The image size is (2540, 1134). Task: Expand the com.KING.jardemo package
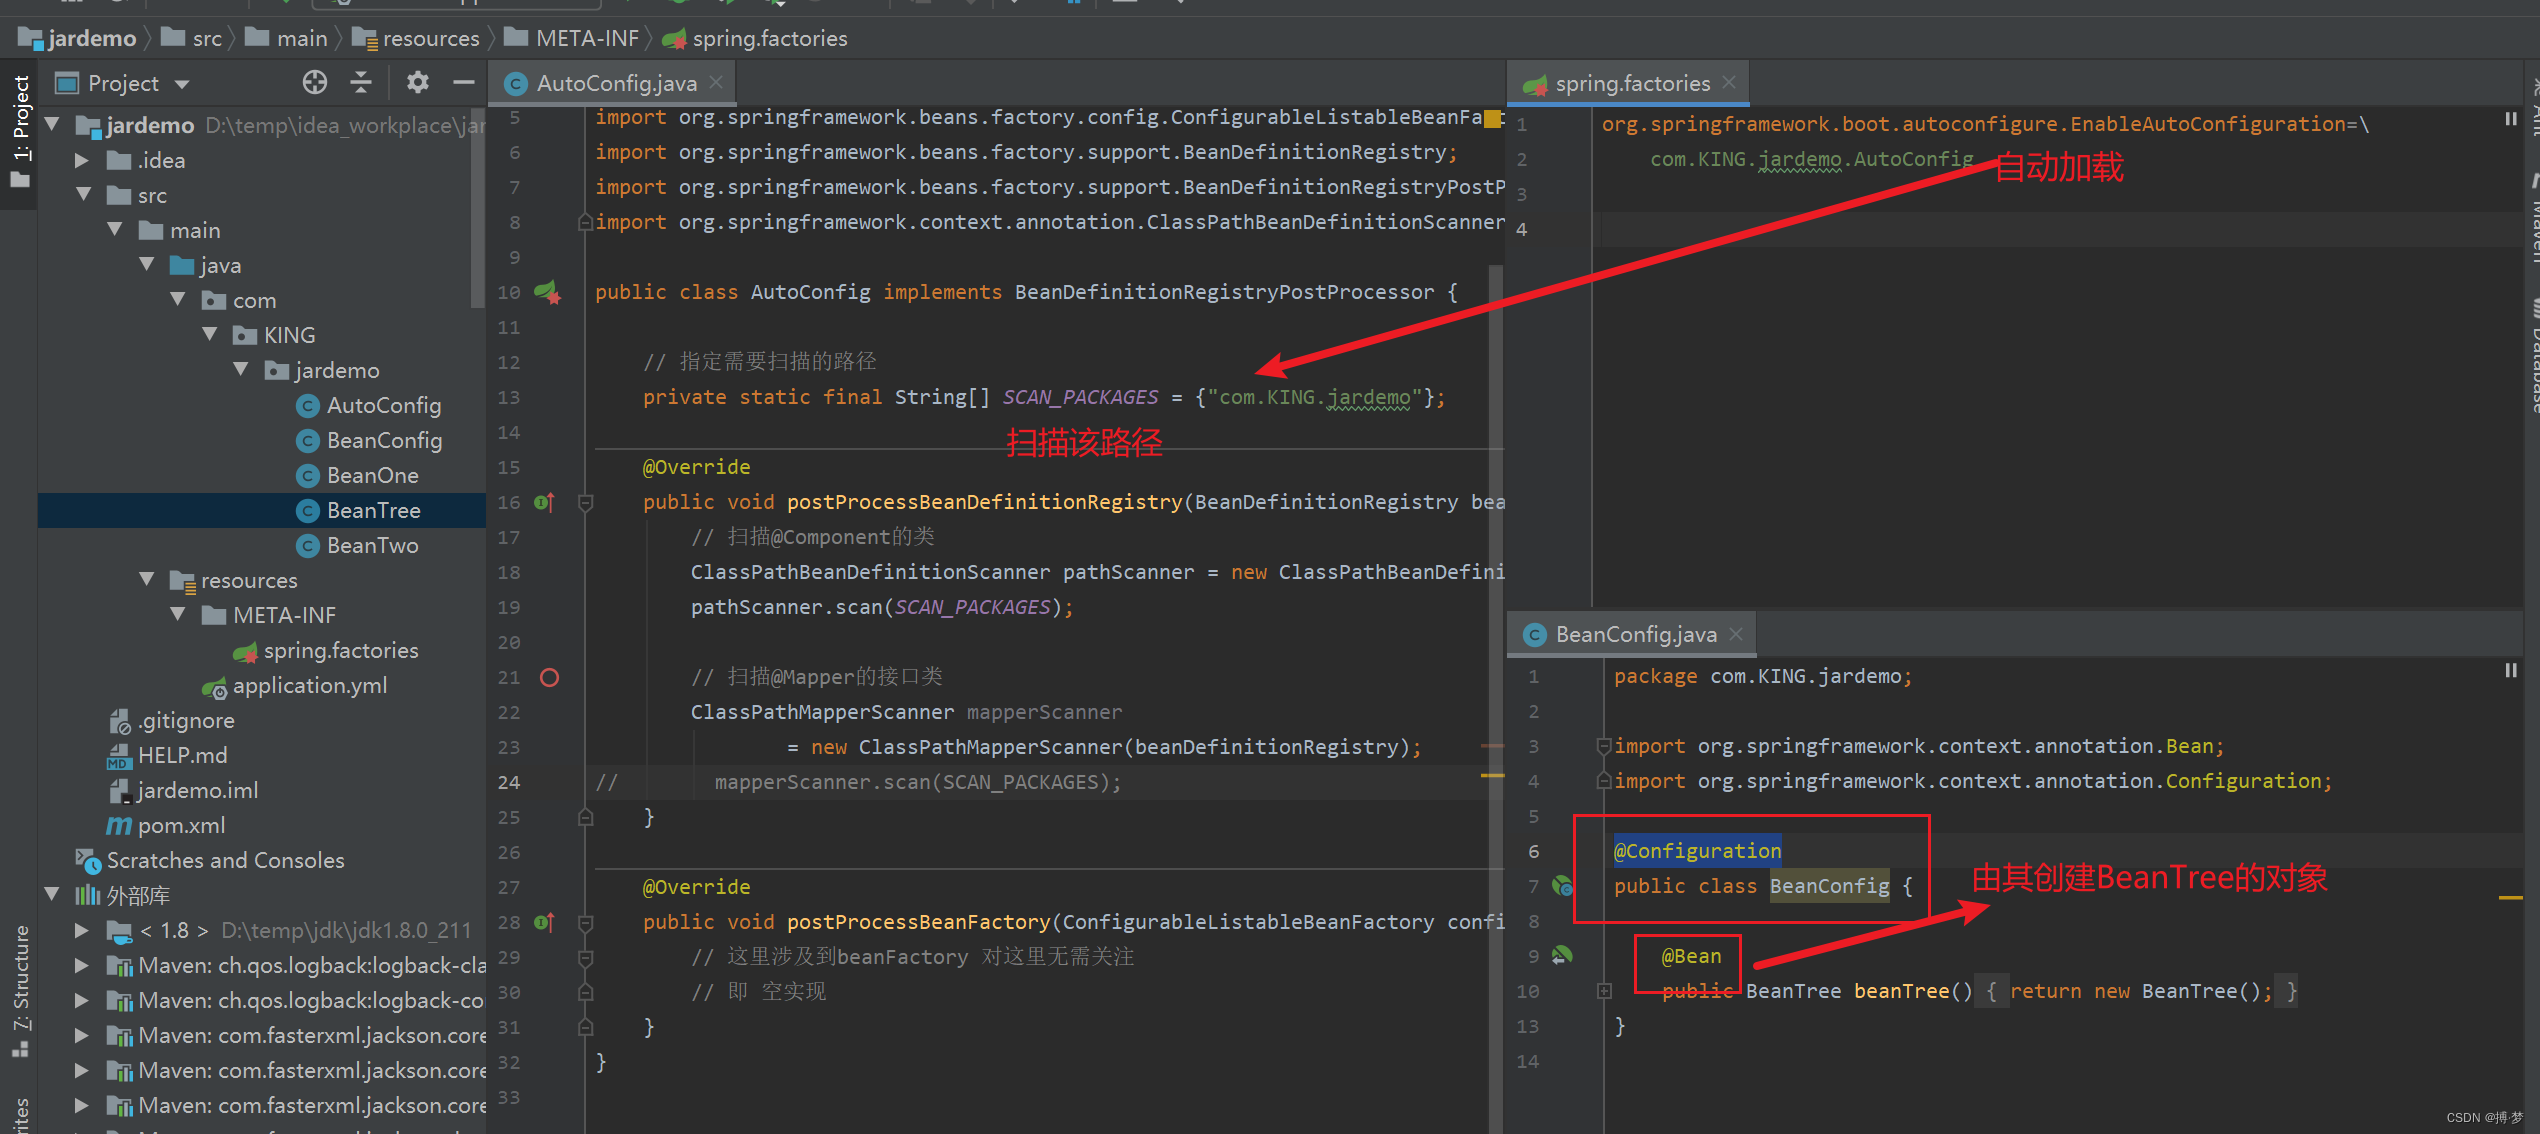(246, 369)
